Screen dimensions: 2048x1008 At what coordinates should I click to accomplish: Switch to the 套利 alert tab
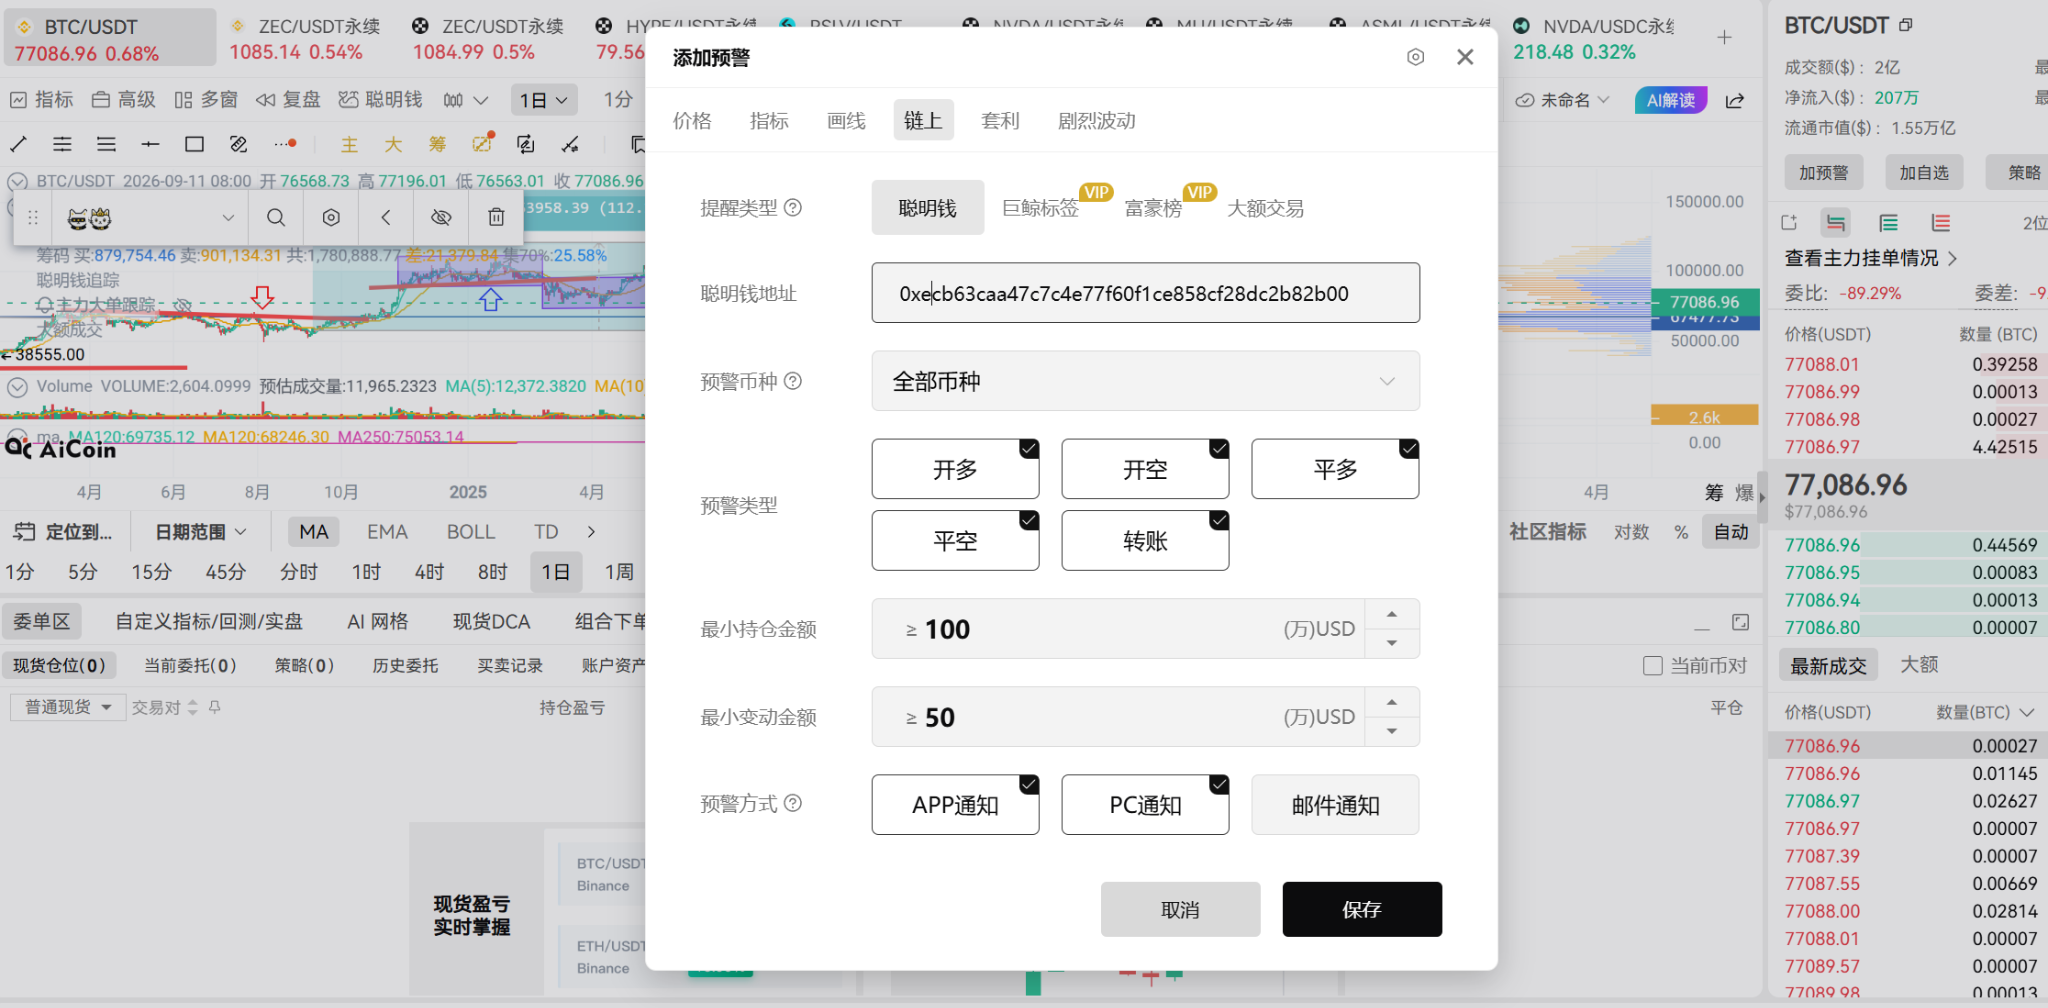pos(1000,121)
